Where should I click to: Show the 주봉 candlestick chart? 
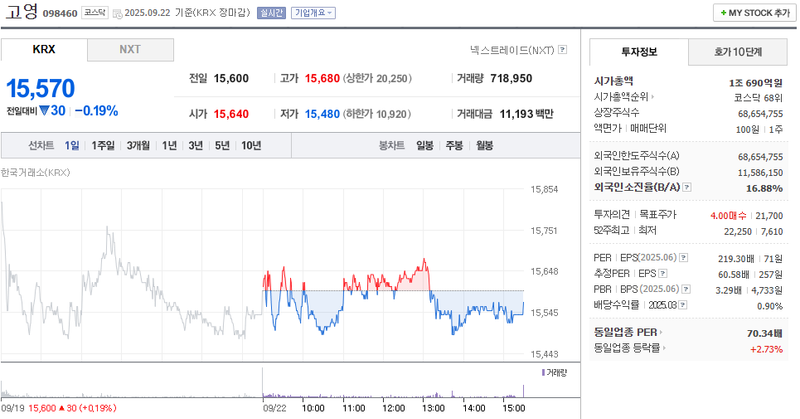pyautogui.click(x=454, y=146)
